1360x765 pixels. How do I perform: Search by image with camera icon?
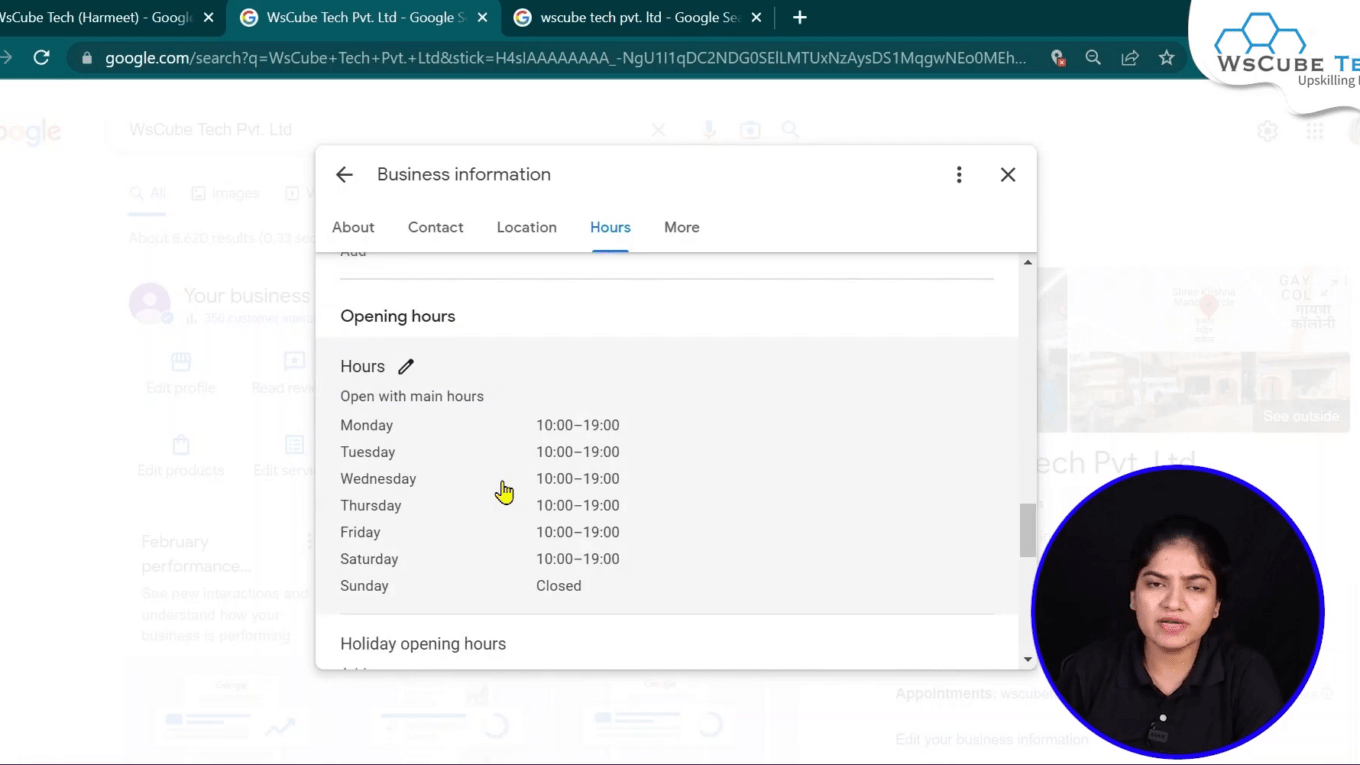point(750,130)
